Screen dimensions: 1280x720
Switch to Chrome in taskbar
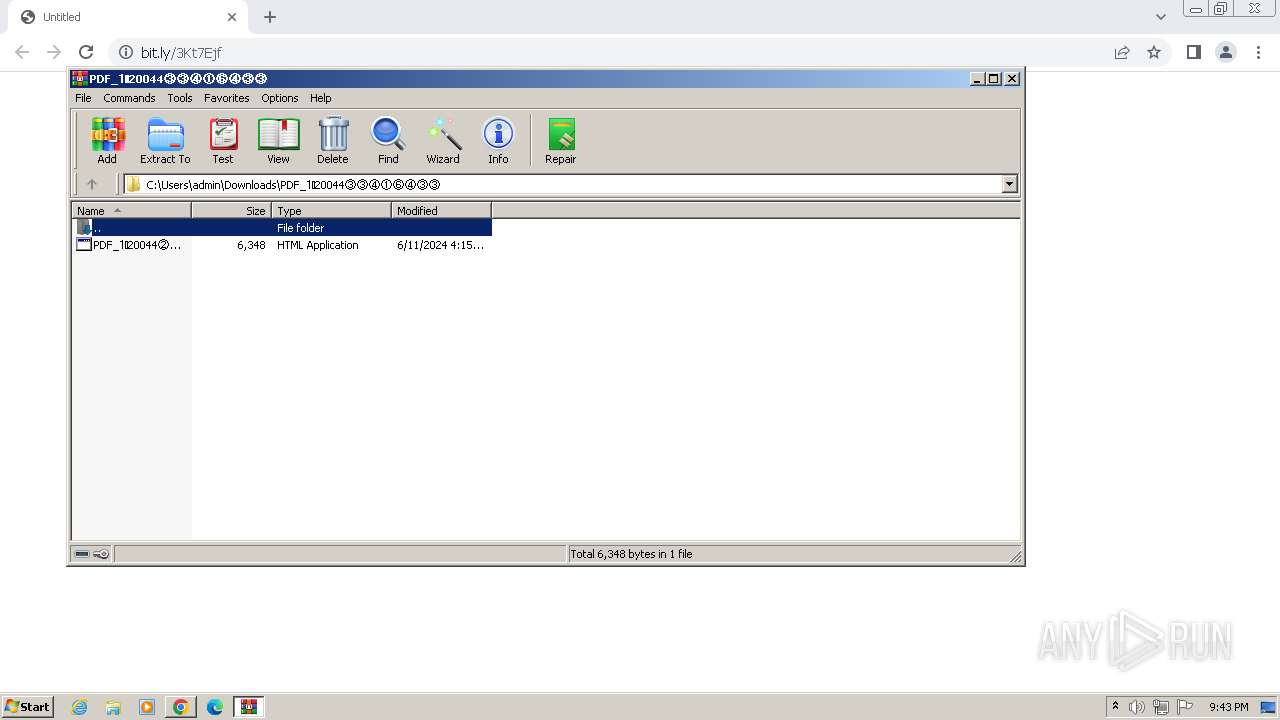click(181, 707)
